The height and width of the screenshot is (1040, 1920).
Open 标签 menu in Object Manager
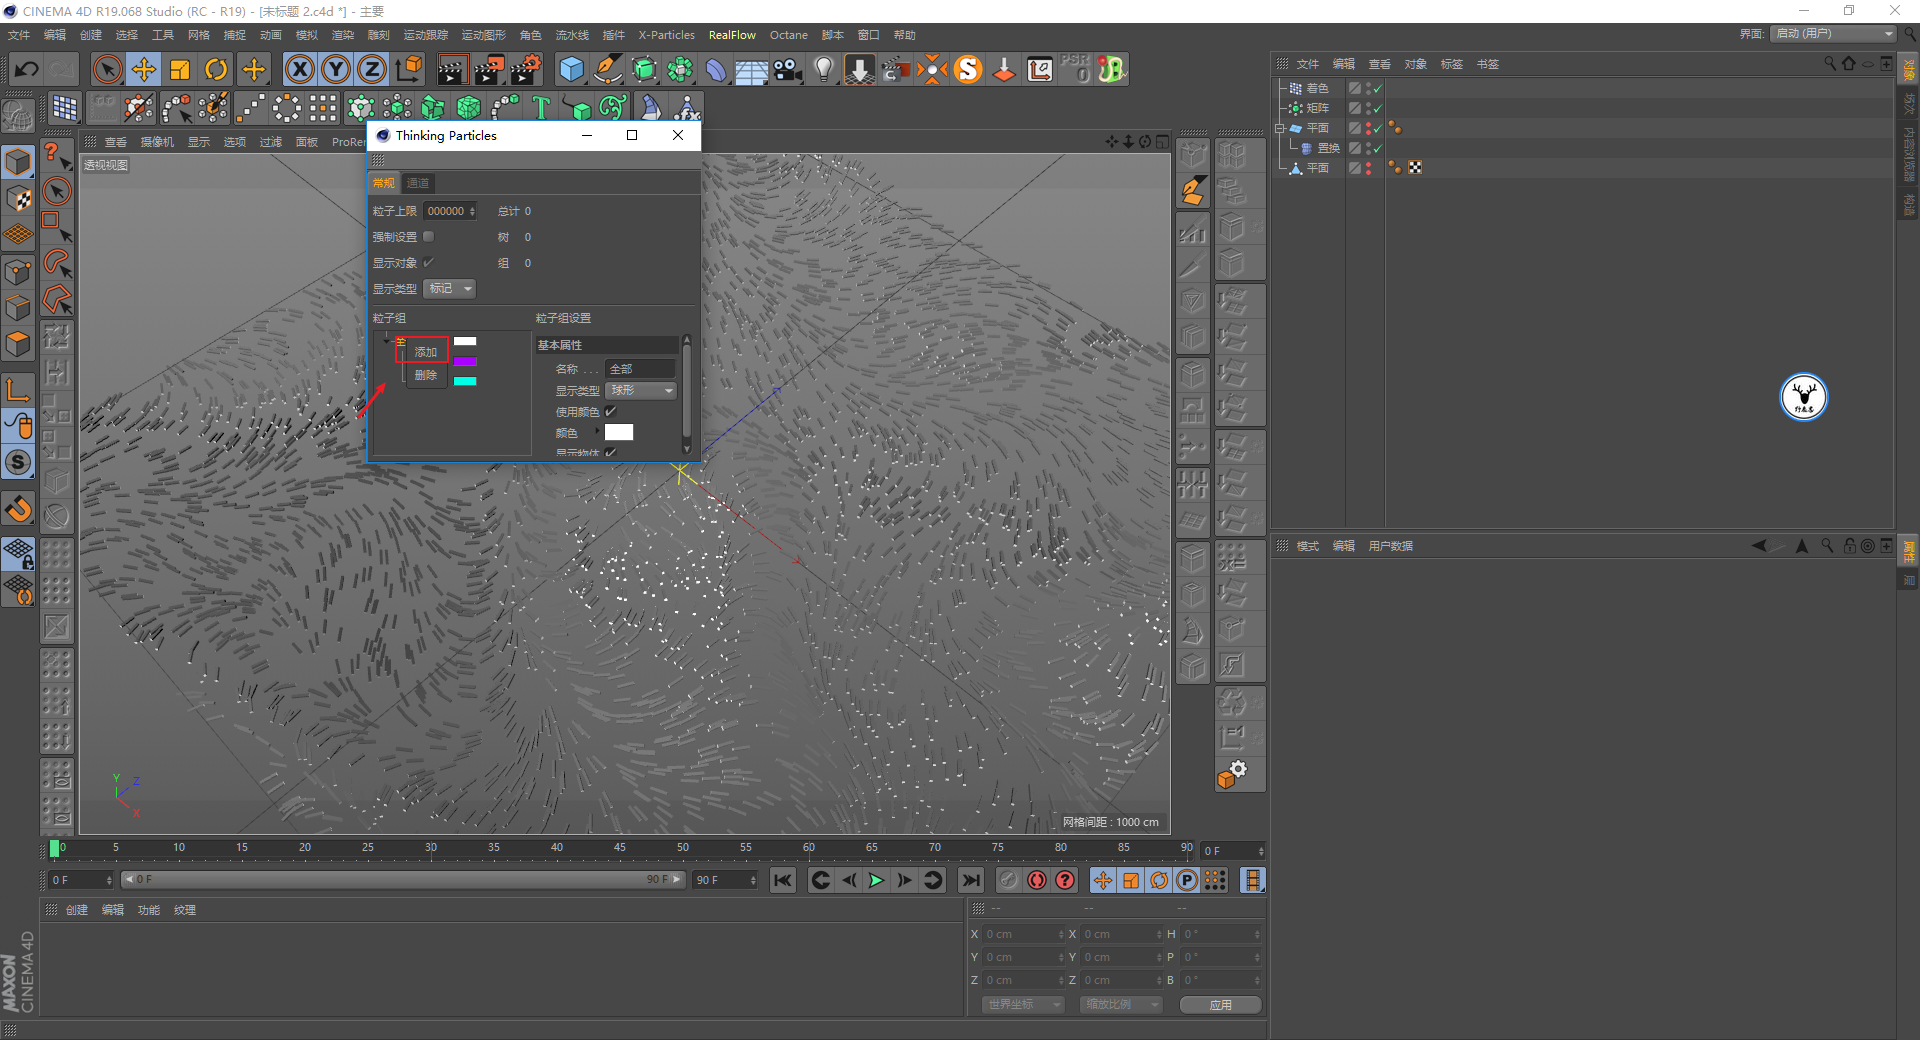[x=1452, y=64]
